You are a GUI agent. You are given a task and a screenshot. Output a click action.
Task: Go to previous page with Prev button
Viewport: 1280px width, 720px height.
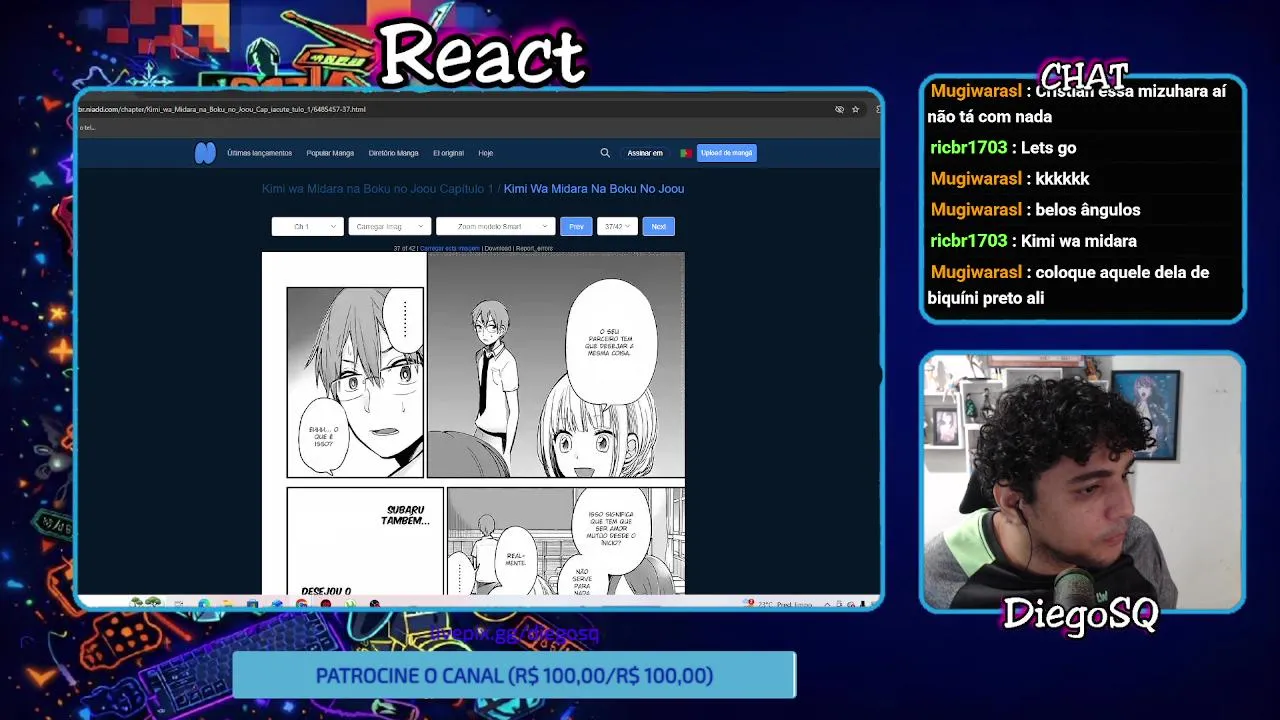tap(576, 227)
